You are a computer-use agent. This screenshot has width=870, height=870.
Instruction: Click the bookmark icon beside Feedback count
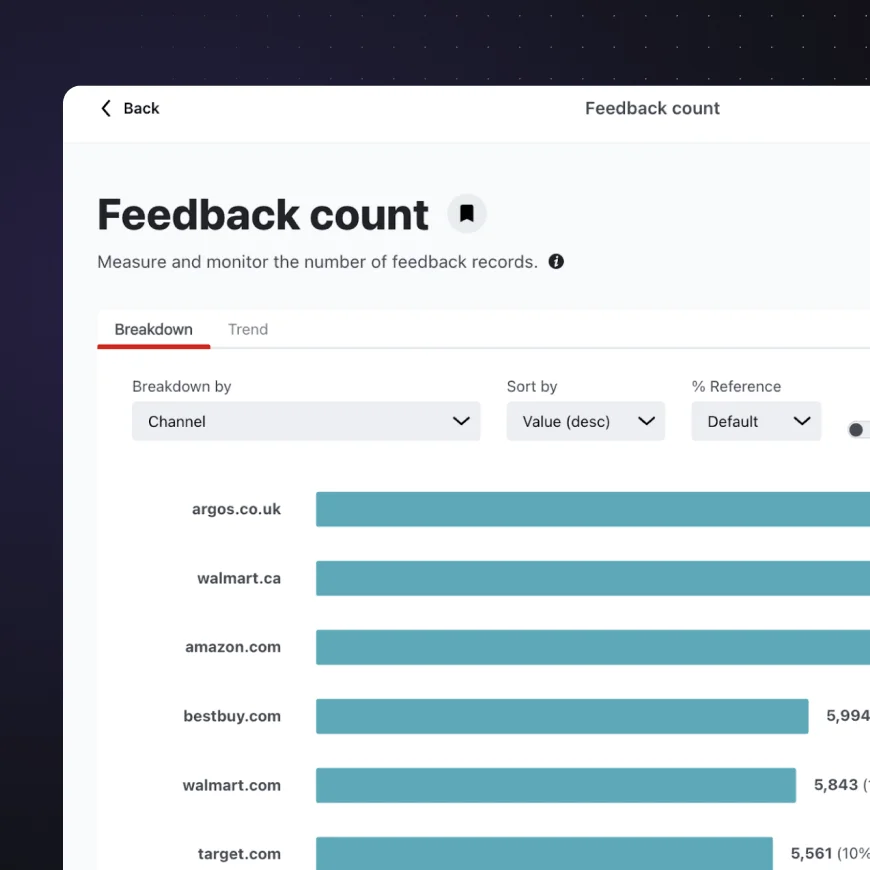(x=467, y=214)
